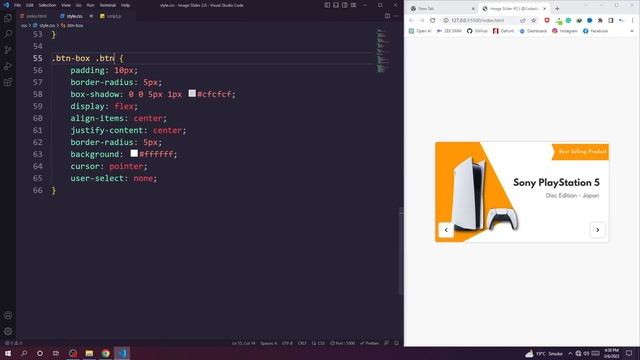The width and height of the screenshot is (640, 360).
Task: Open the View menu in VS Code
Action: (66, 5)
